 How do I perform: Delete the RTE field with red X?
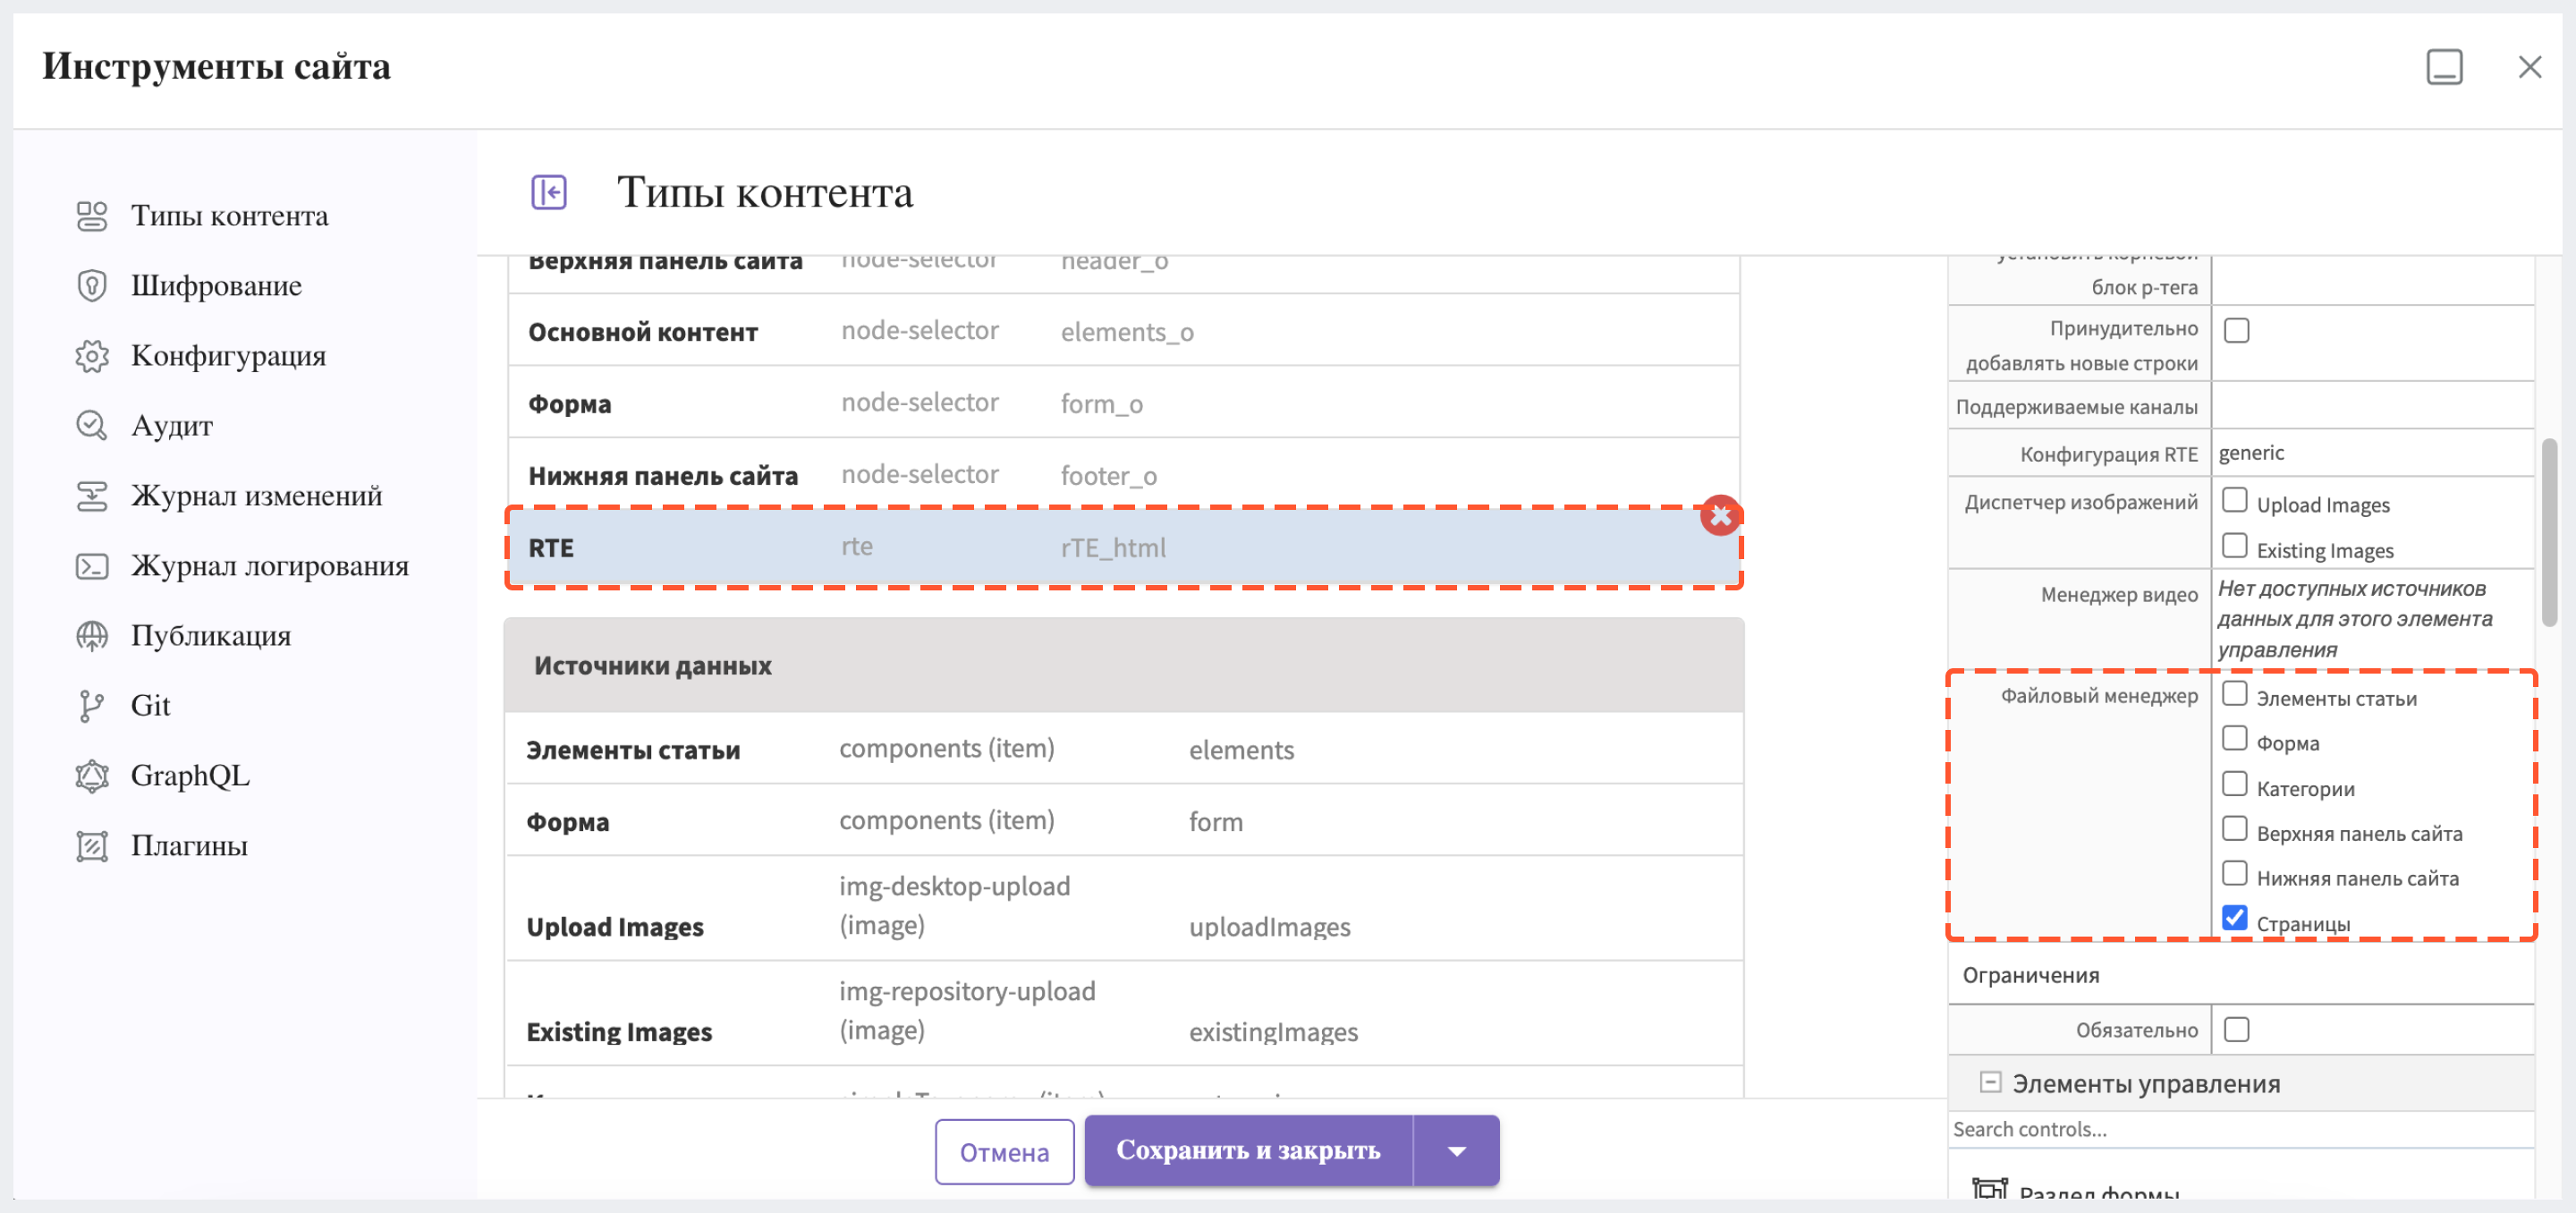(x=1720, y=516)
